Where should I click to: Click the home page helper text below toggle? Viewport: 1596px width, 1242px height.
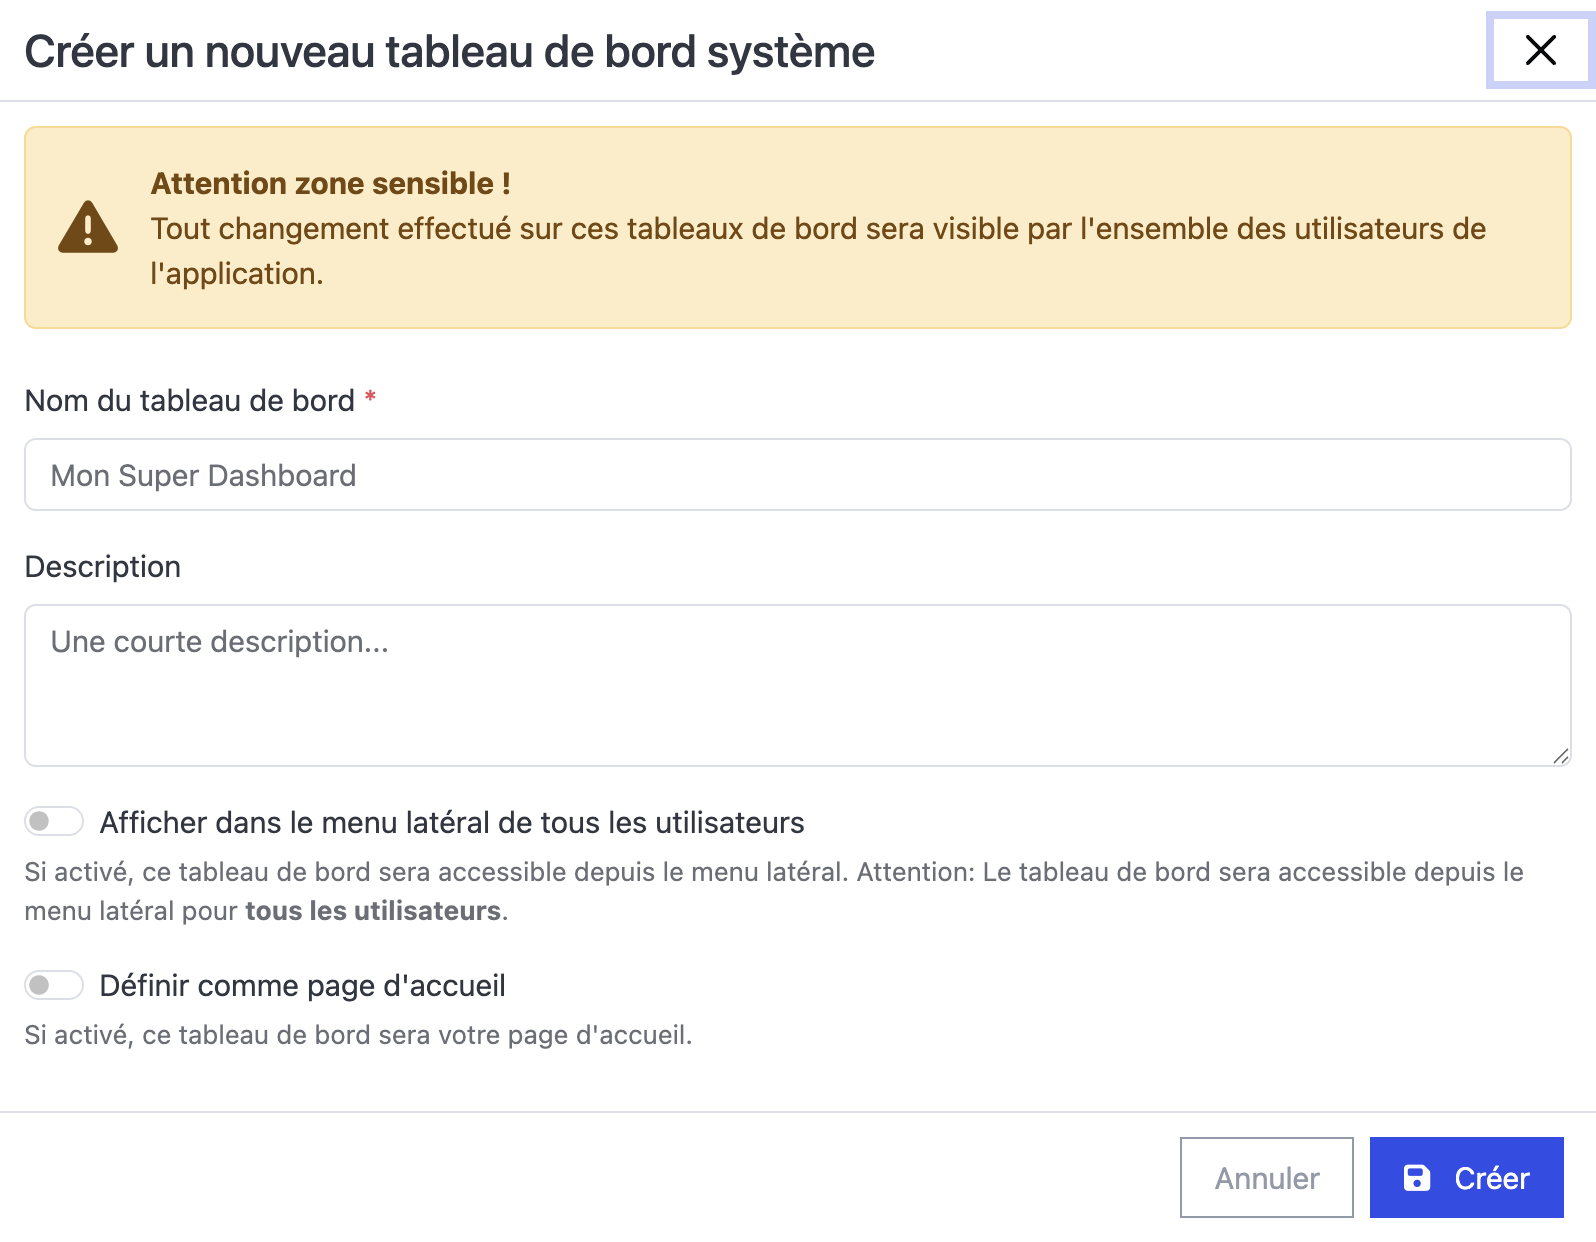(358, 1035)
